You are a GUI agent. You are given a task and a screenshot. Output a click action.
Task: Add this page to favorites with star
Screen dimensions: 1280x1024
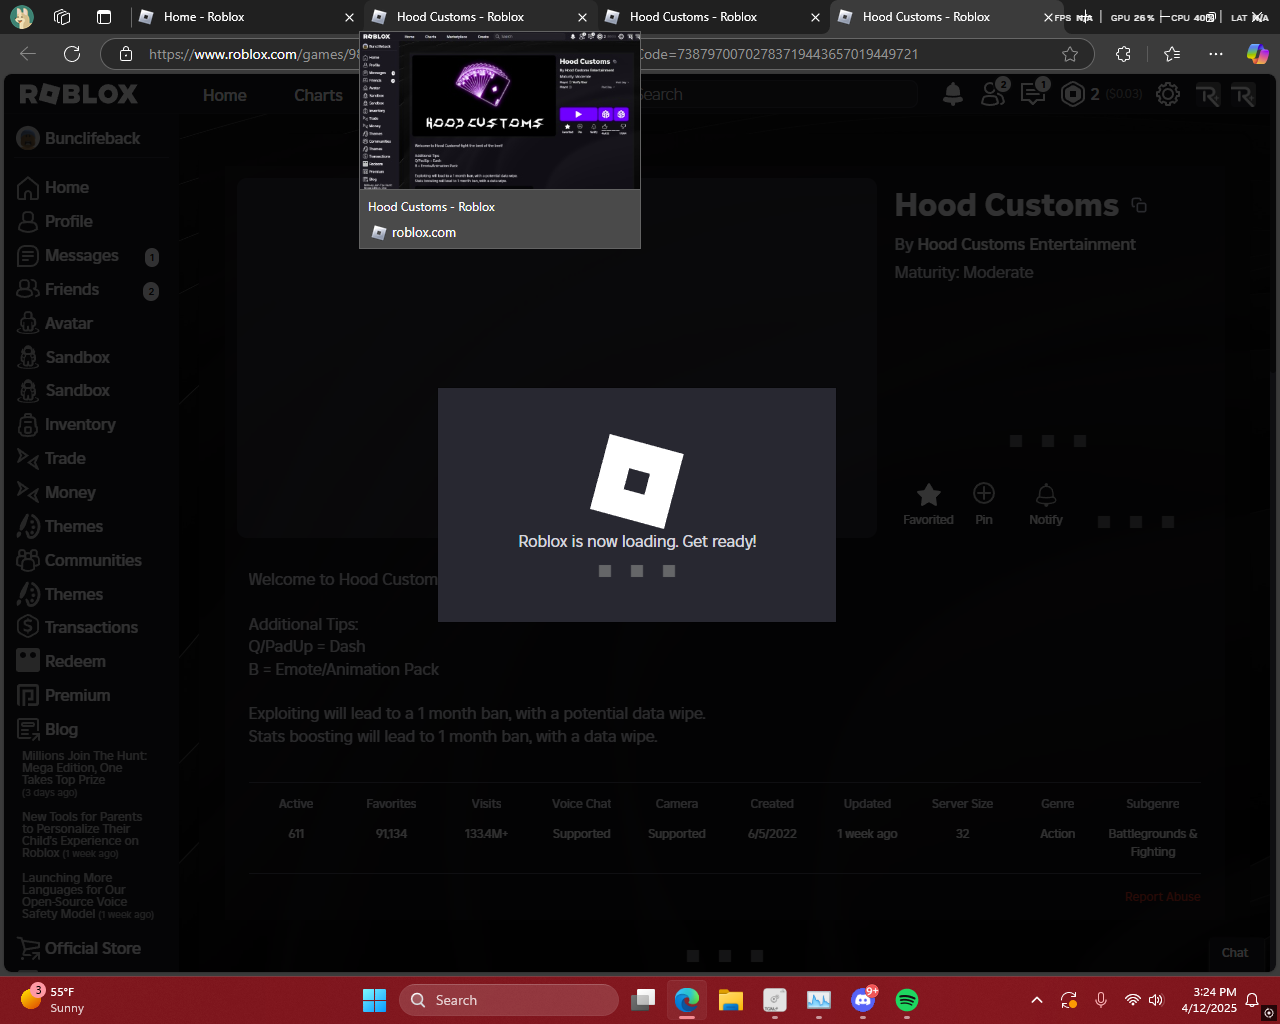pos(1070,54)
